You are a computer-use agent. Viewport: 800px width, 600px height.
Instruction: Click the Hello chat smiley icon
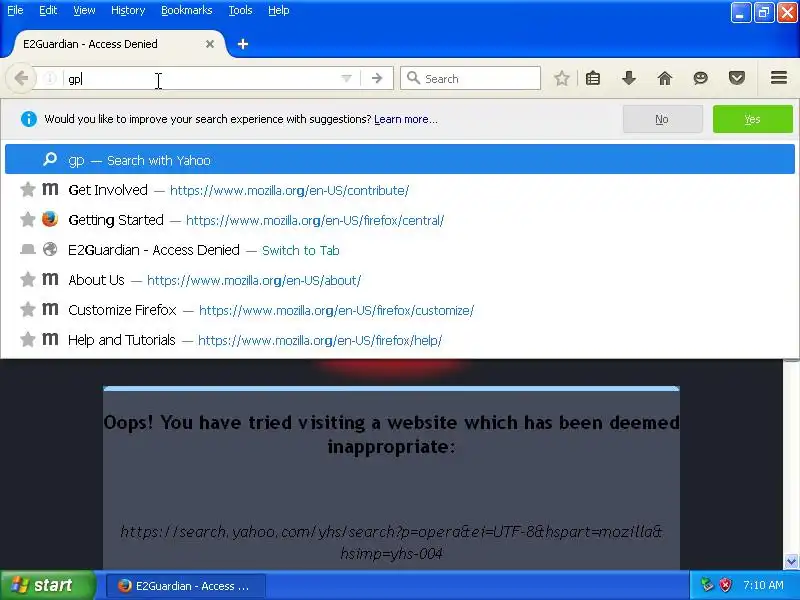[701, 79]
